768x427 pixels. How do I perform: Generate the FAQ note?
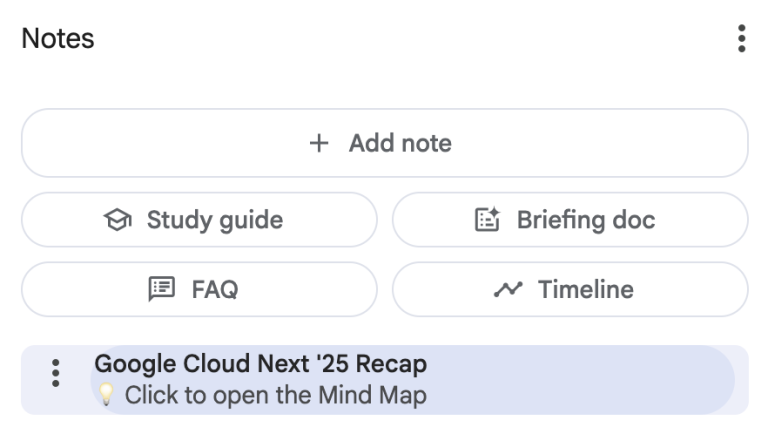[199, 290]
